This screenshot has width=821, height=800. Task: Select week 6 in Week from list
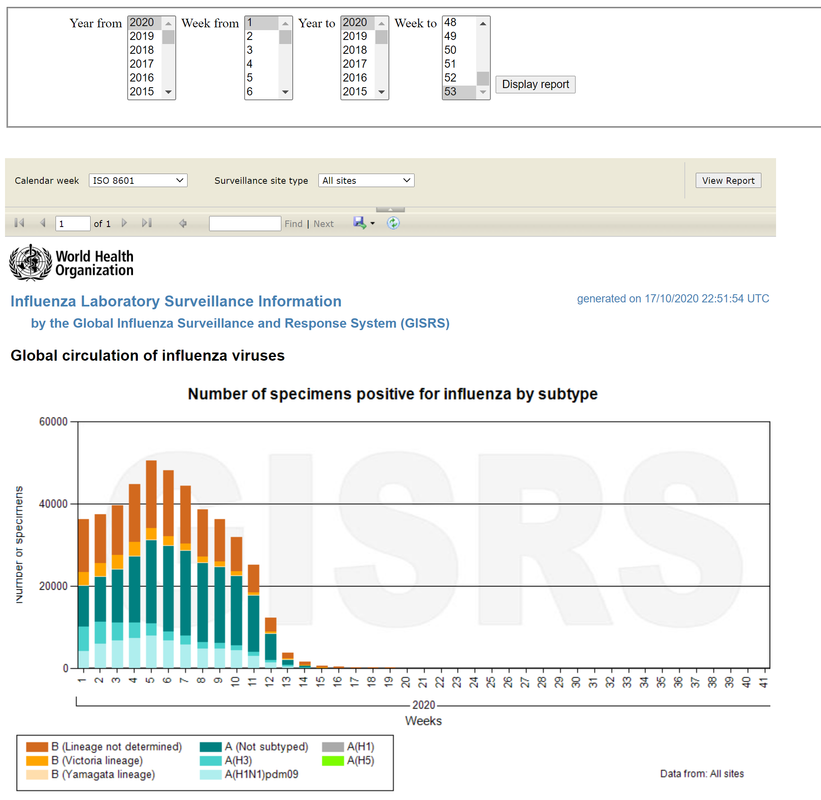click(262, 92)
